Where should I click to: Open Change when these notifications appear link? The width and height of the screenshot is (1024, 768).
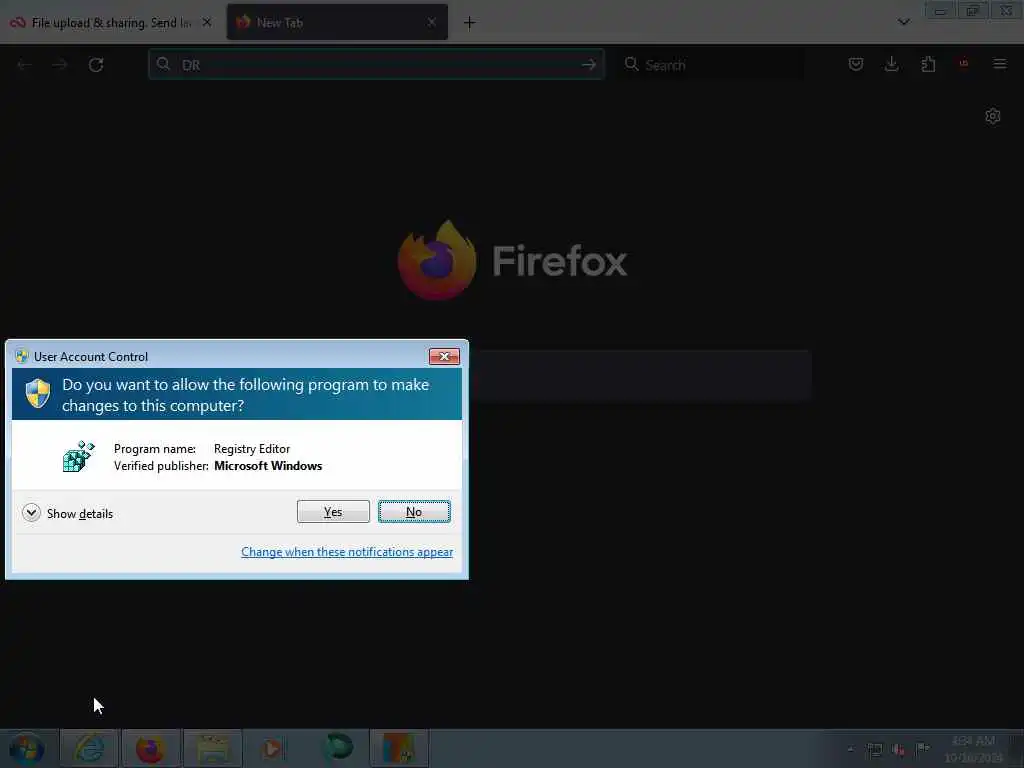point(347,552)
